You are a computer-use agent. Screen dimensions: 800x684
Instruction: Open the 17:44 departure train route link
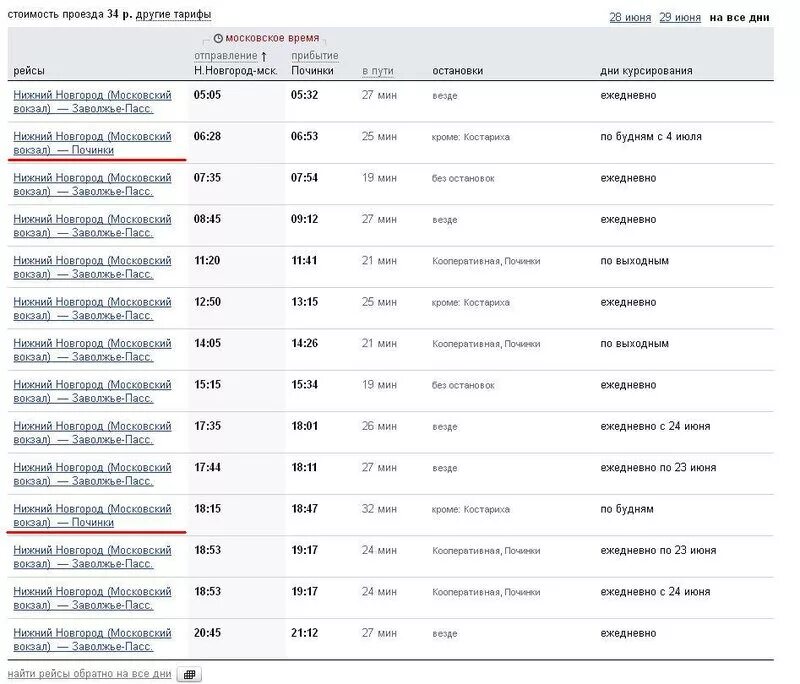point(92,474)
